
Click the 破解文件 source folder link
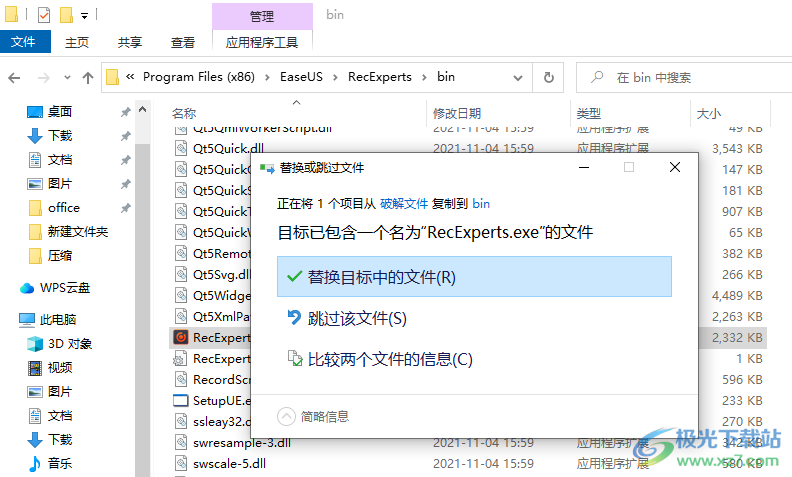click(404, 204)
